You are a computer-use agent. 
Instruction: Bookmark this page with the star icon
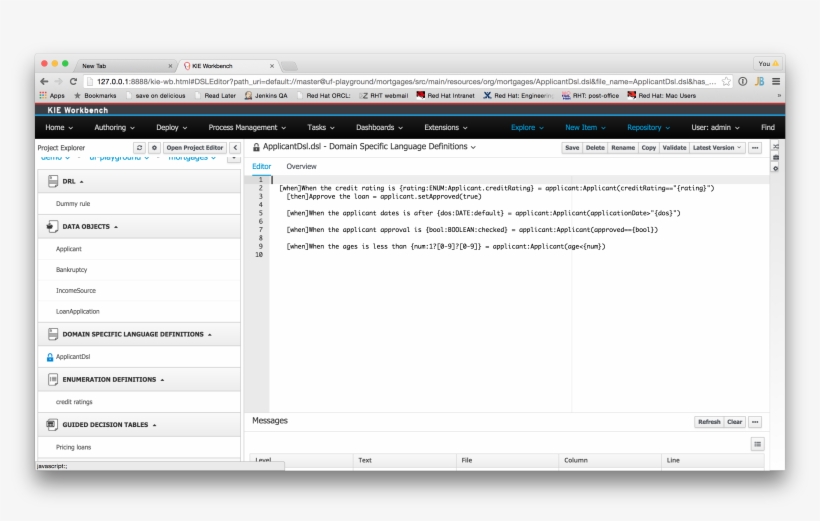pyautogui.click(x=726, y=82)
